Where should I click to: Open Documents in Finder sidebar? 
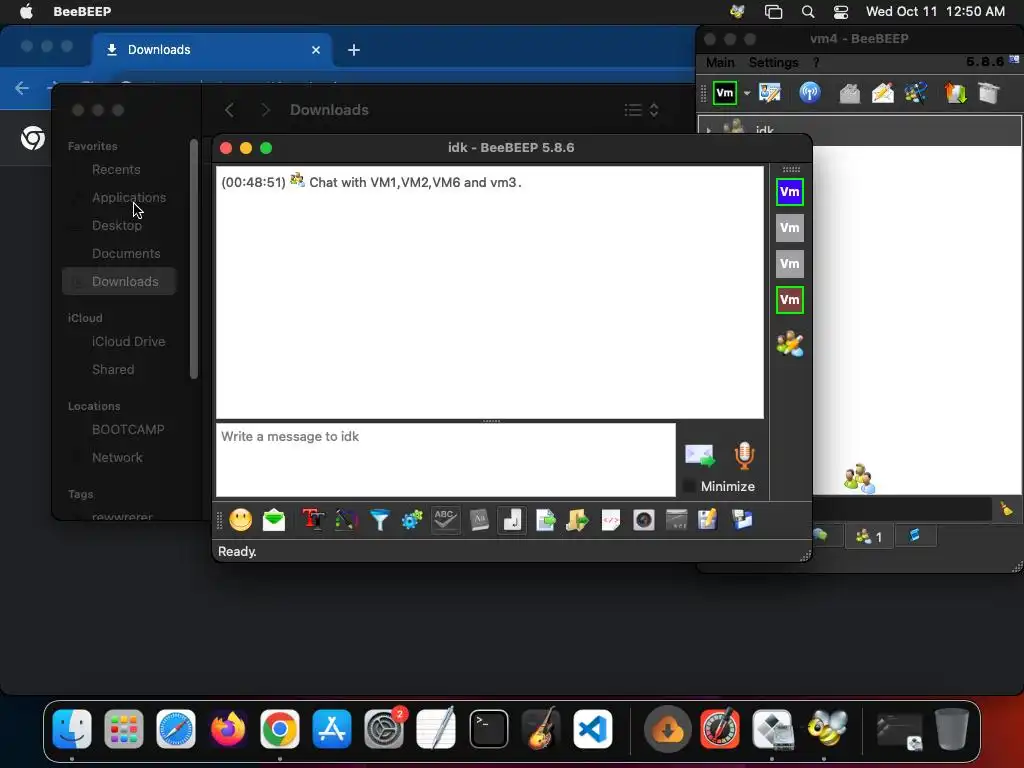click(x=126, y=253)
